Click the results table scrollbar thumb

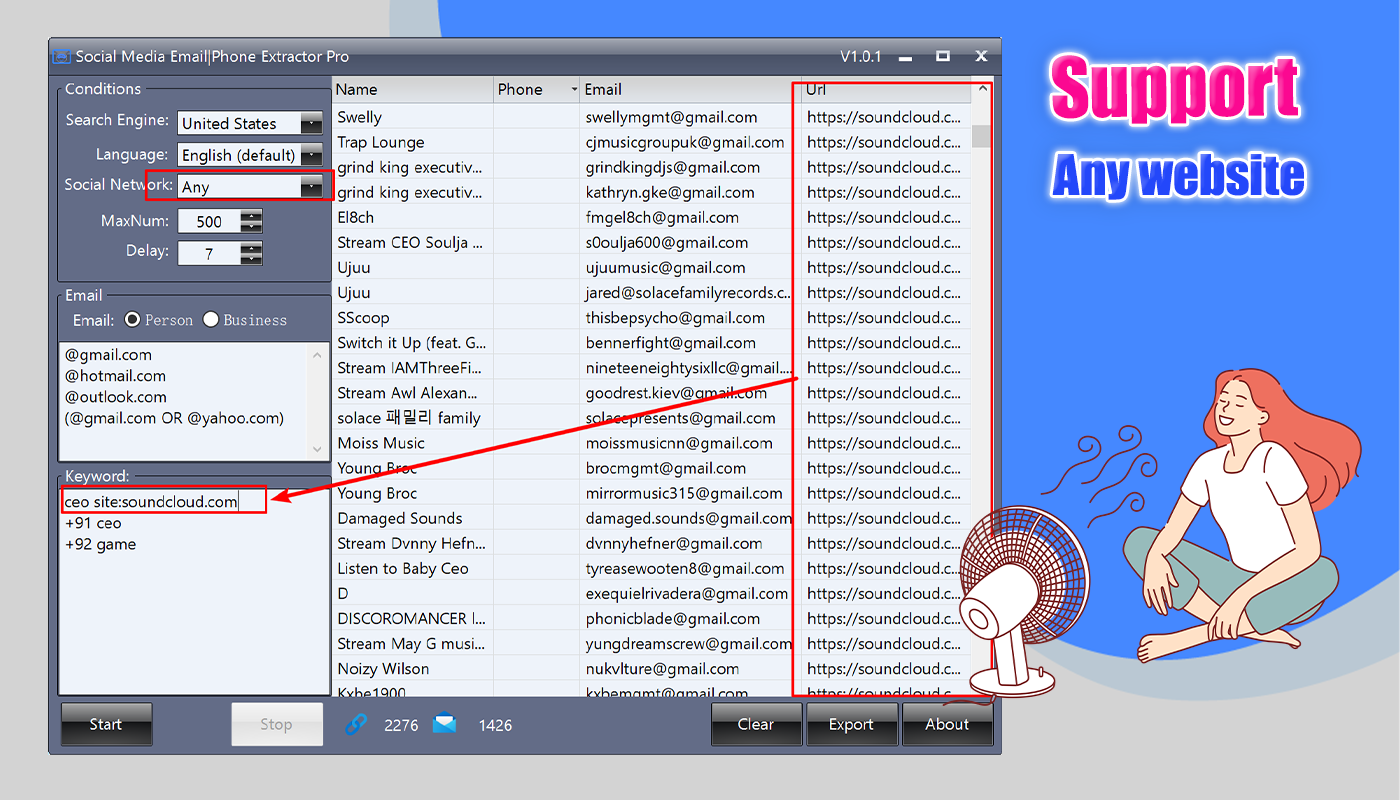[x=982, y=136]
